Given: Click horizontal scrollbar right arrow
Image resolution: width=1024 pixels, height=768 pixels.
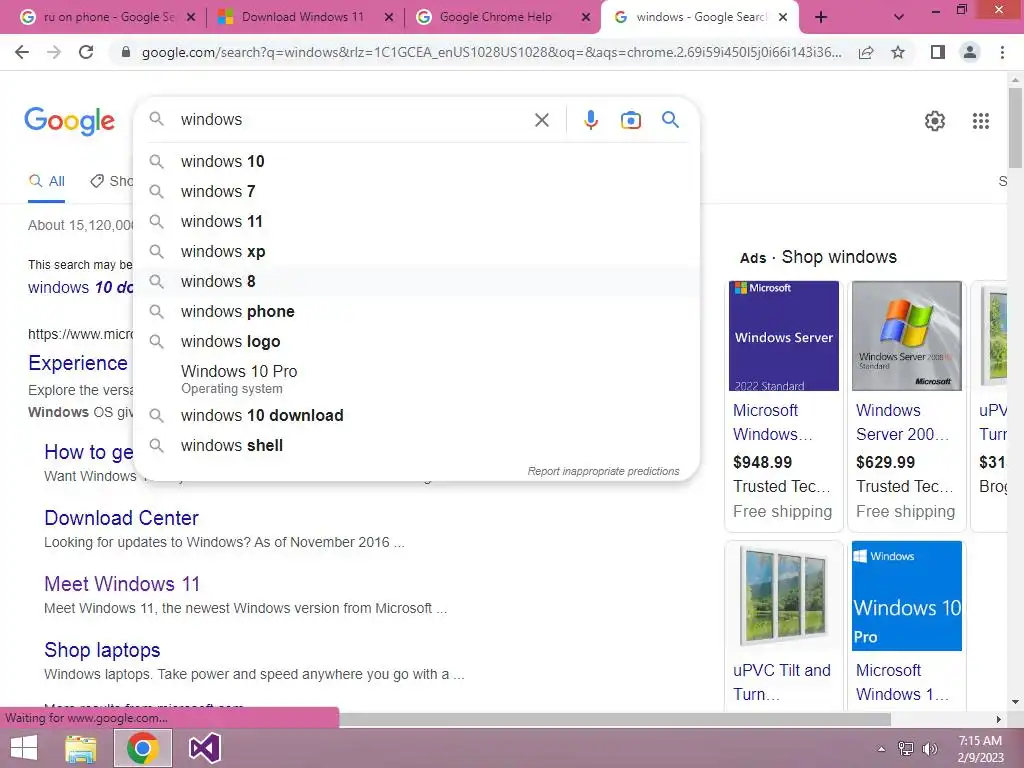Looking at the screenshot, I should tap(999, 719).
